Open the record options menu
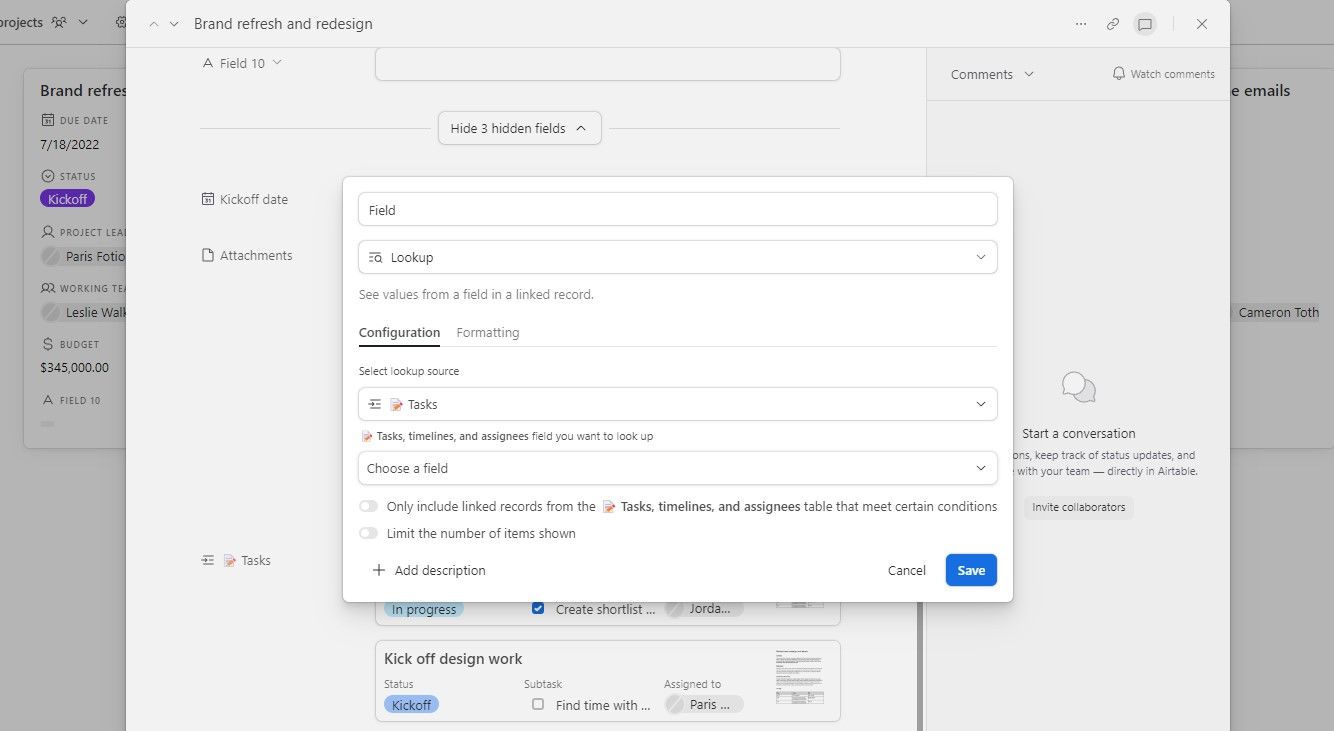 tap(1080, 23)
